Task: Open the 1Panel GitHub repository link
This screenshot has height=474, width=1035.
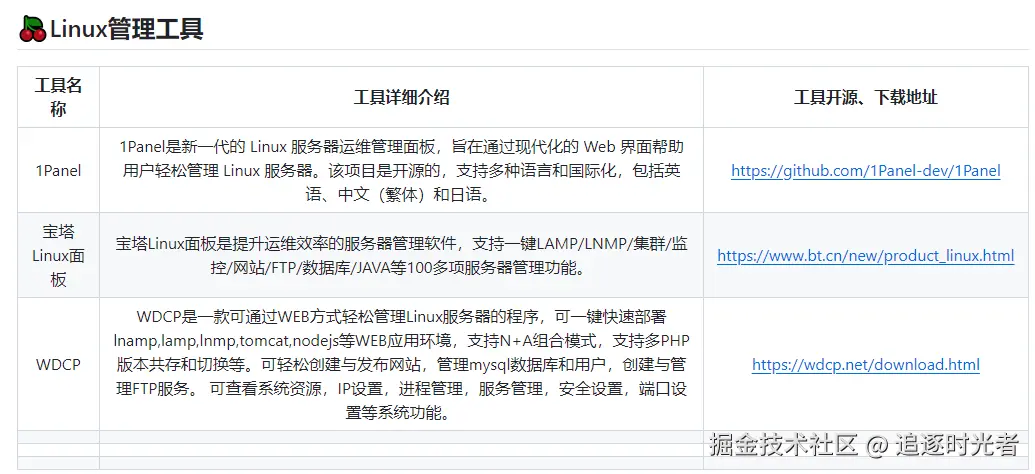Action: coord(865,171)
